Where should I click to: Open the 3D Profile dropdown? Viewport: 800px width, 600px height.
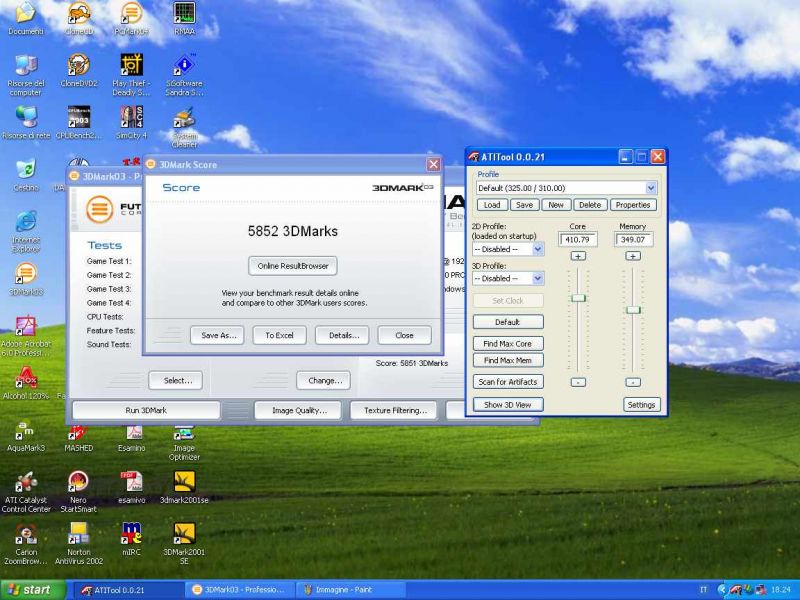537,278
